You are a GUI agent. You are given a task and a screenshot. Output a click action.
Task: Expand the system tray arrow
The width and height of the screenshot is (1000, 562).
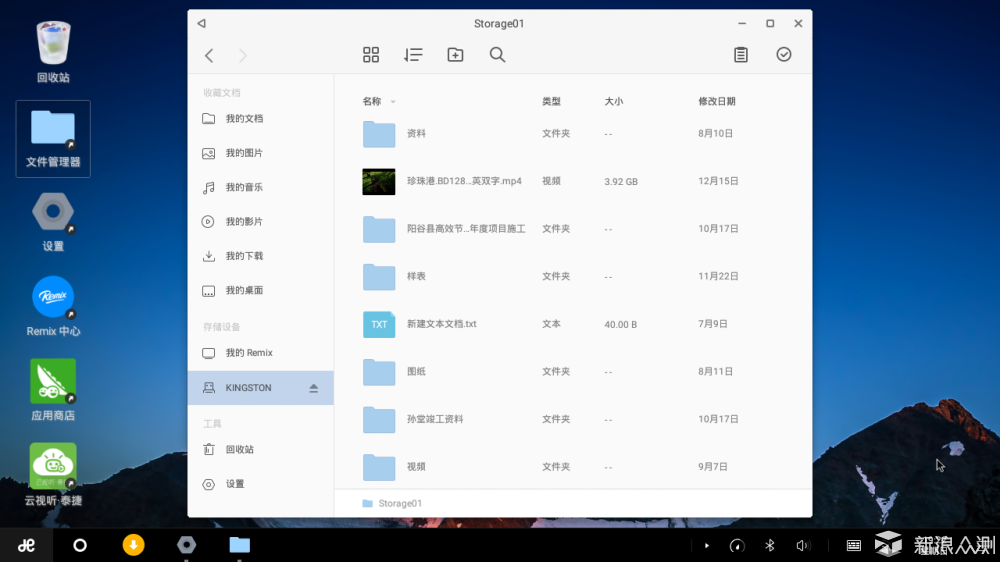coord(707,545)
